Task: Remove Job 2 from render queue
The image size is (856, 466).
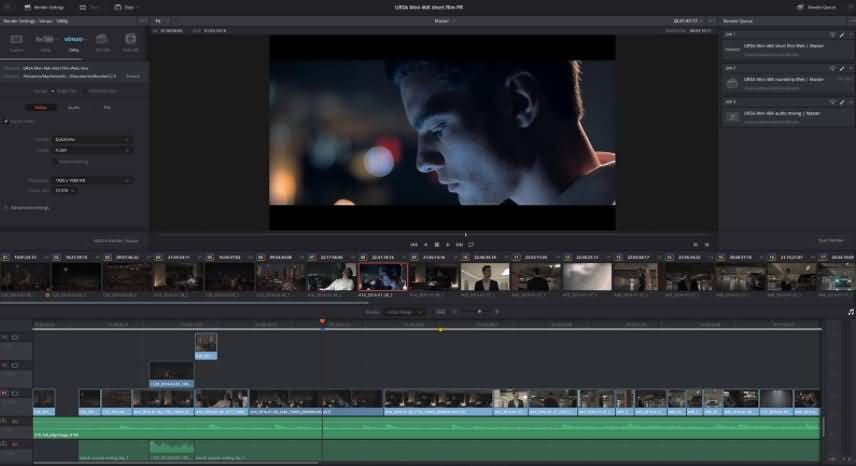Action: click(851, 69)
